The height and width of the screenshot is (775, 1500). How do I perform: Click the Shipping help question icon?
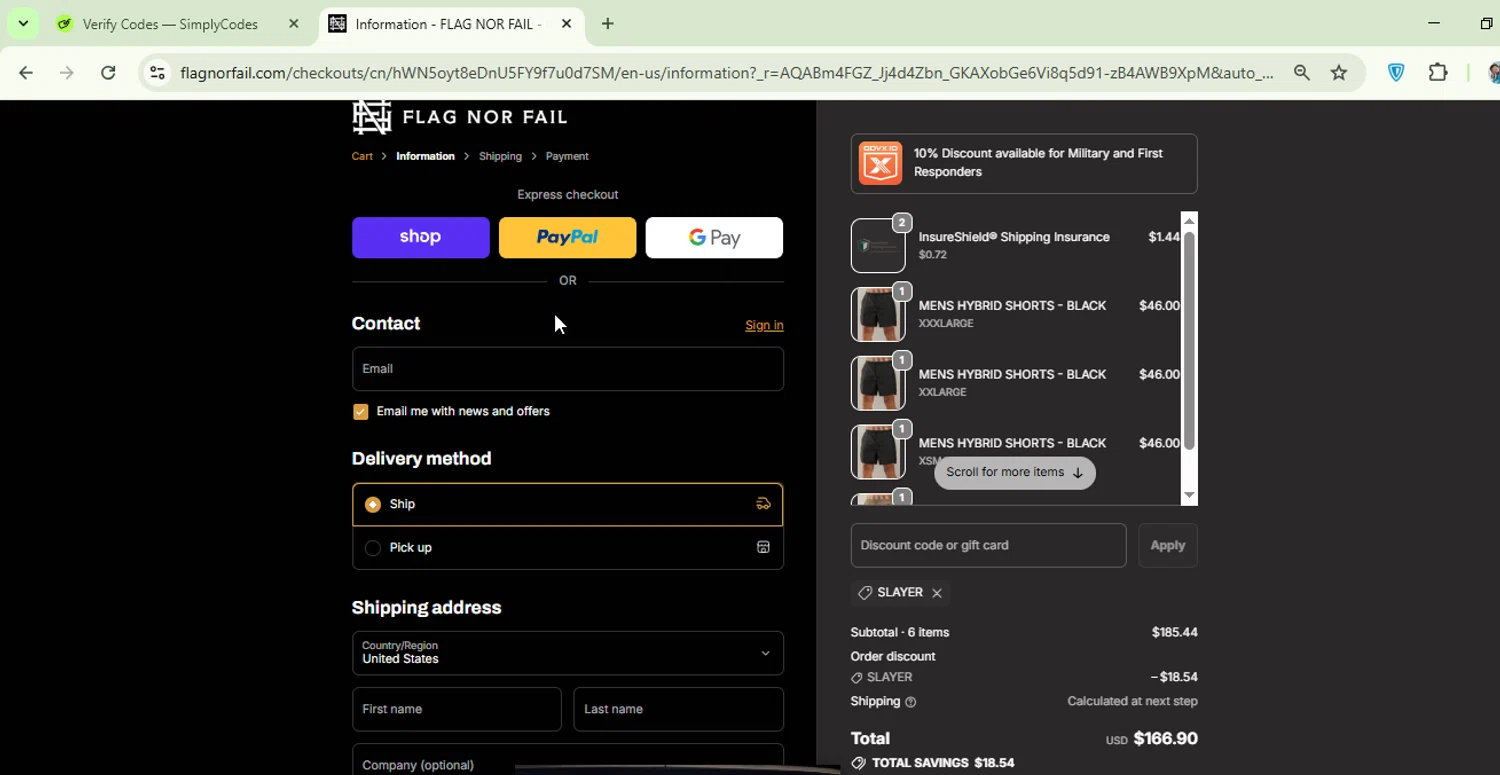910,702
